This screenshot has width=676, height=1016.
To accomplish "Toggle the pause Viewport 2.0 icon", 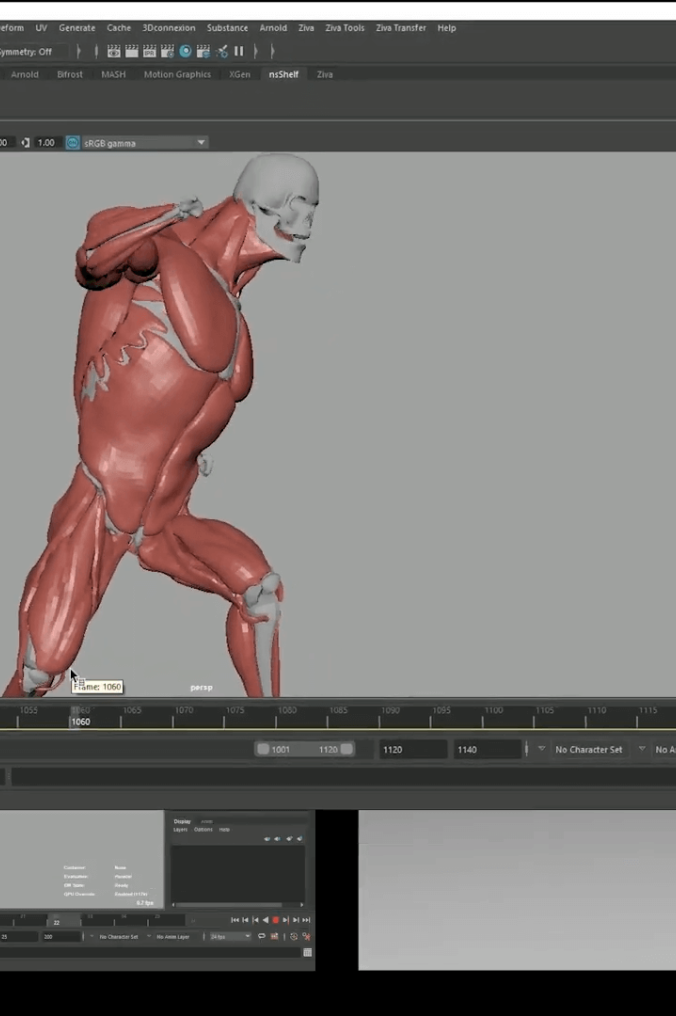I will [x=239, y=51].
